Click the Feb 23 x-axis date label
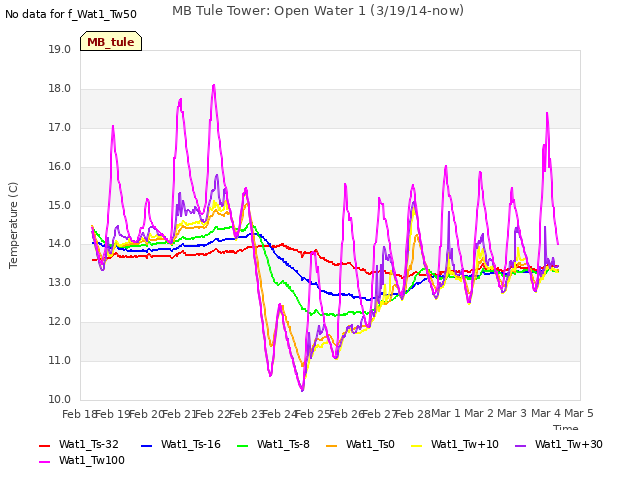Screen dimensions: 640x480 point(246,414)
